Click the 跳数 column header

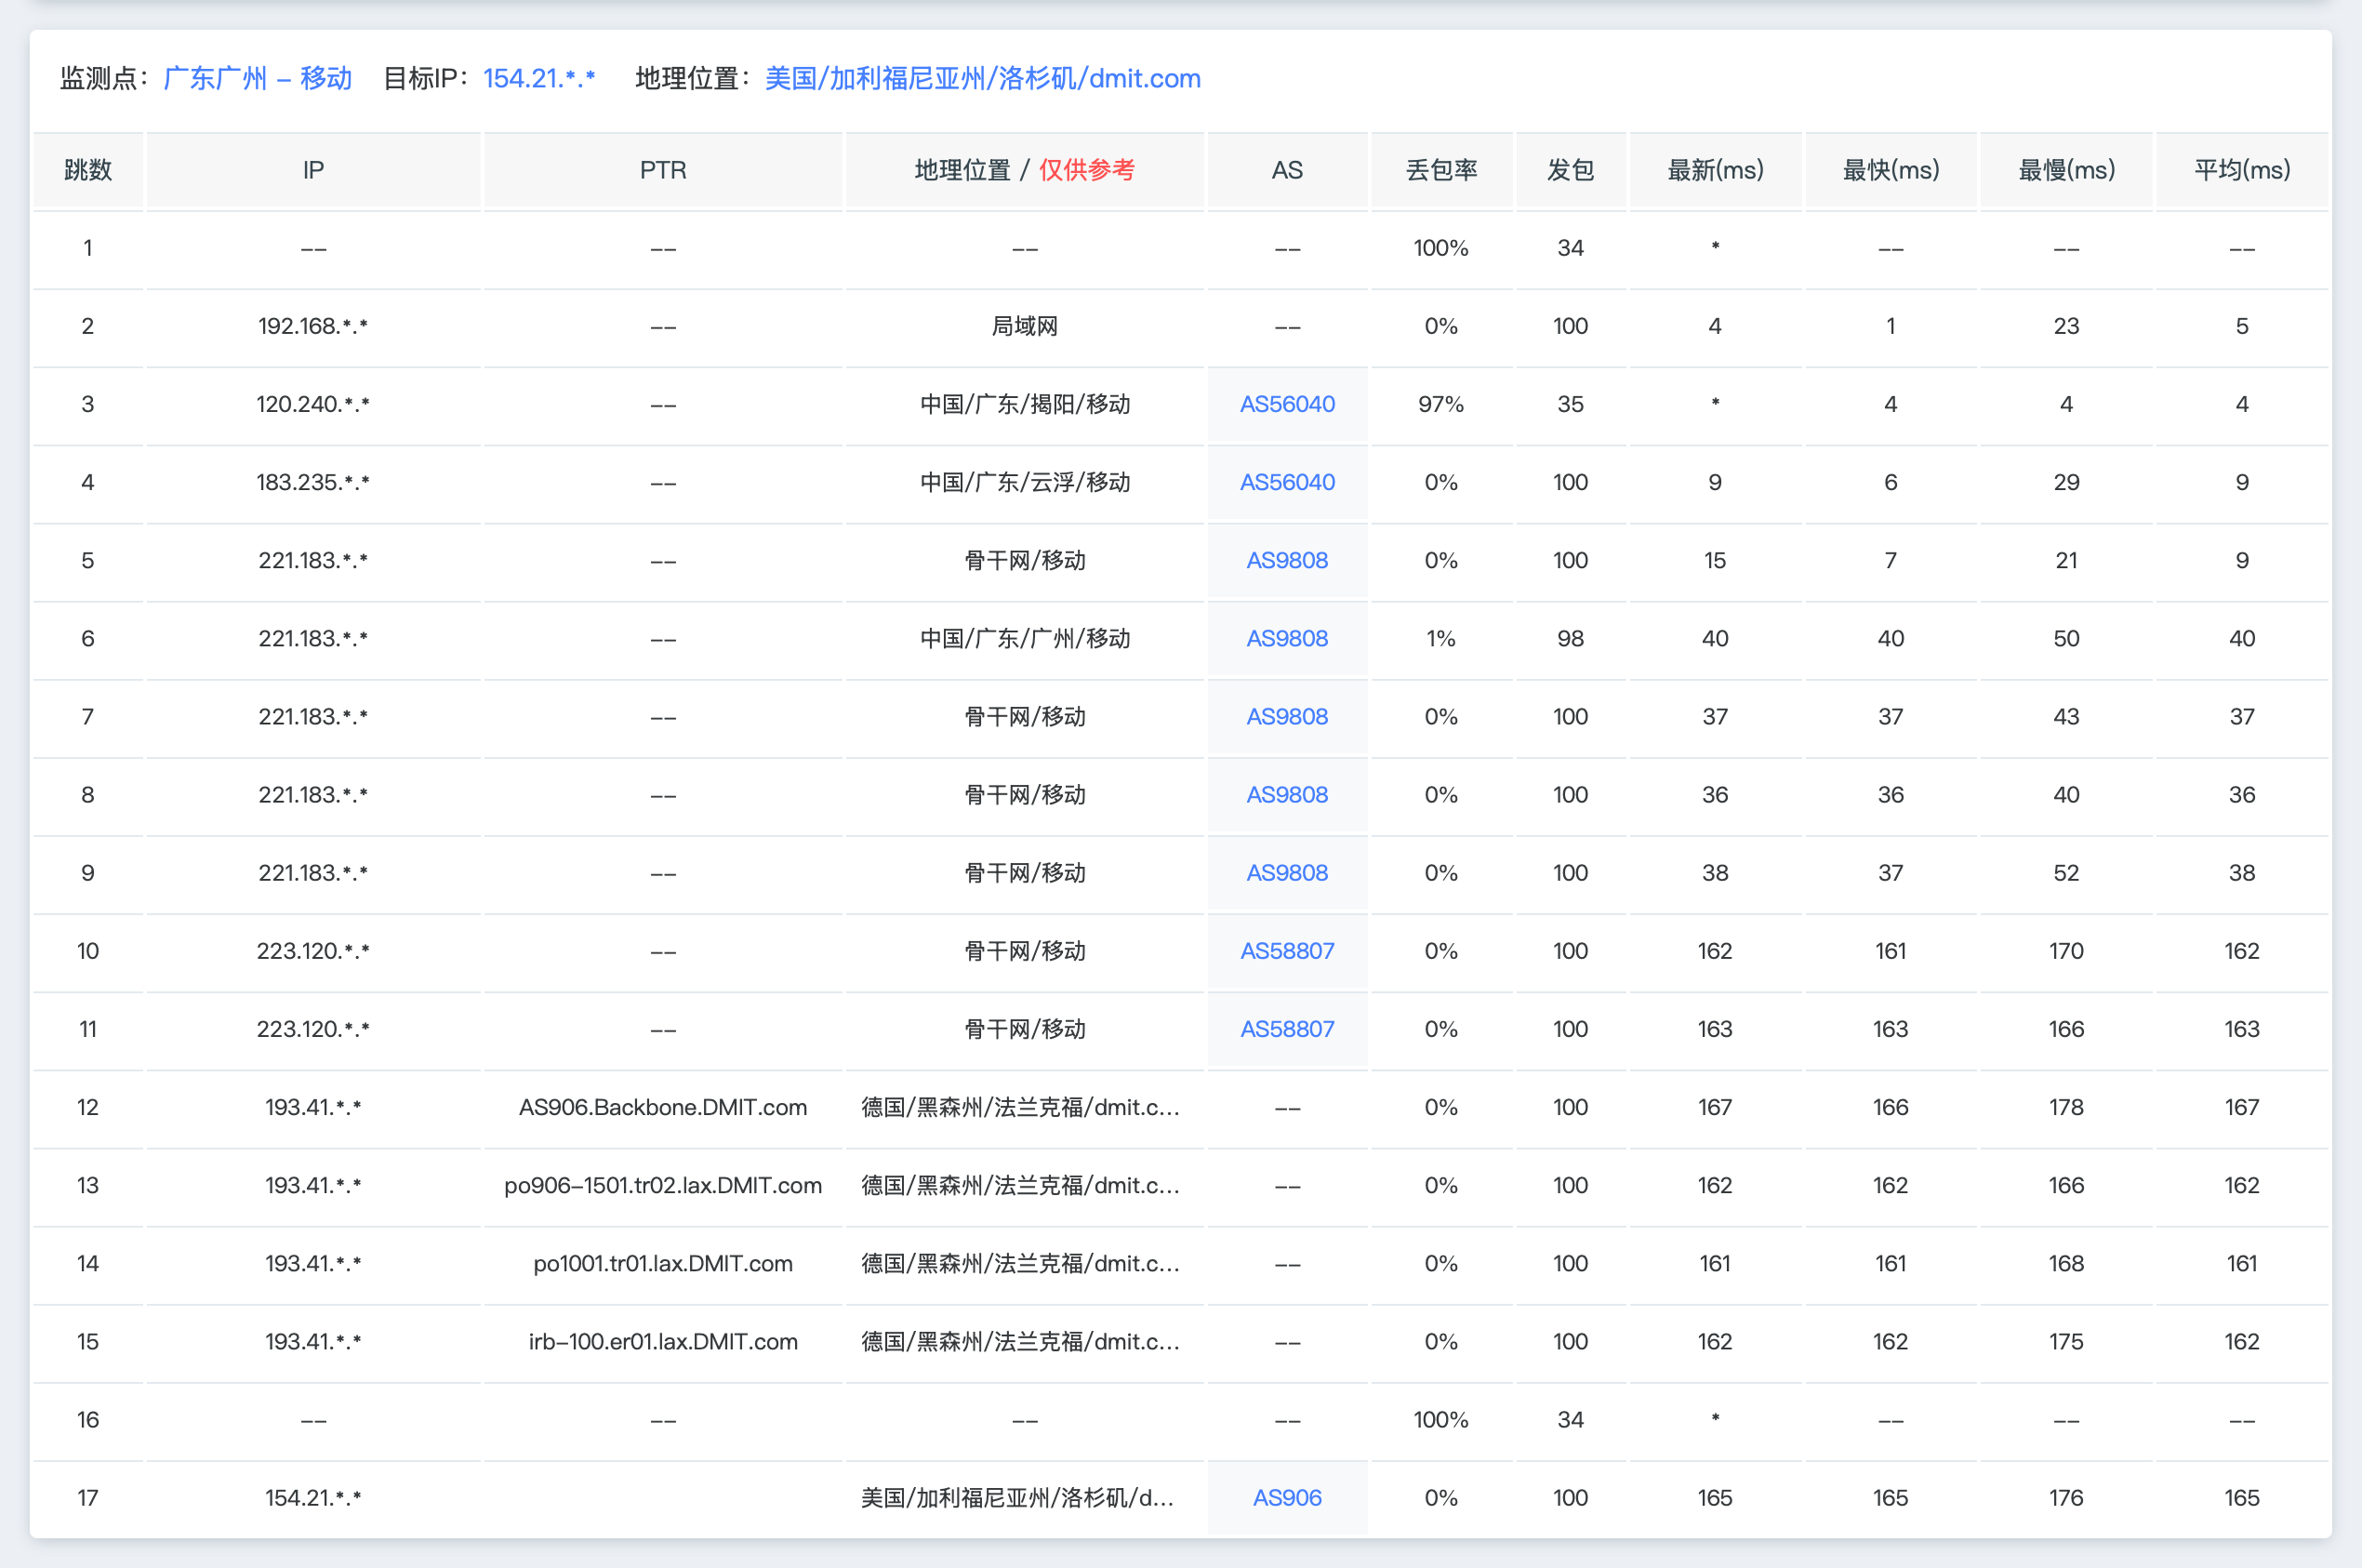click(x=88, y=170)
